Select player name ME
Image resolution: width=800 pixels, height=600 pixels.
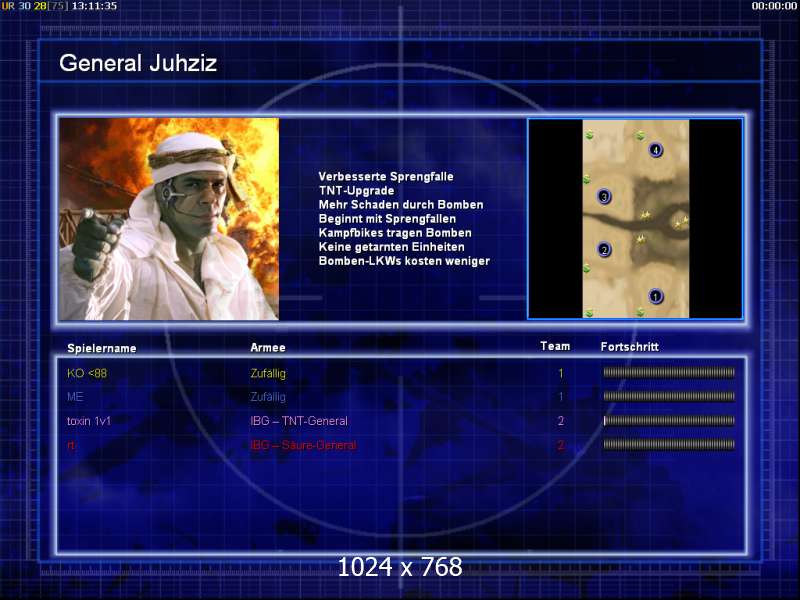coord(75,396)
